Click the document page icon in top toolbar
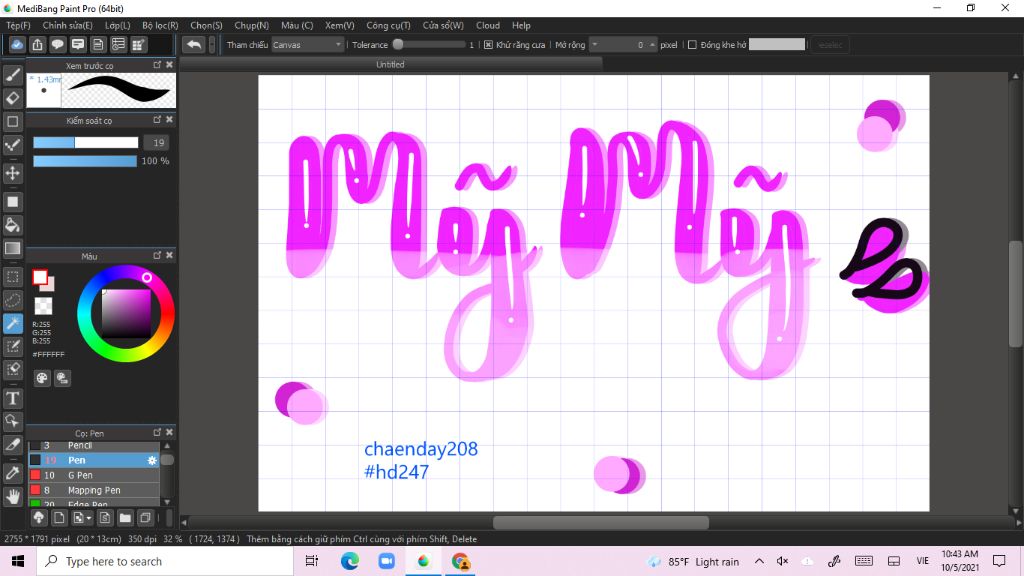 pos(98,44)
